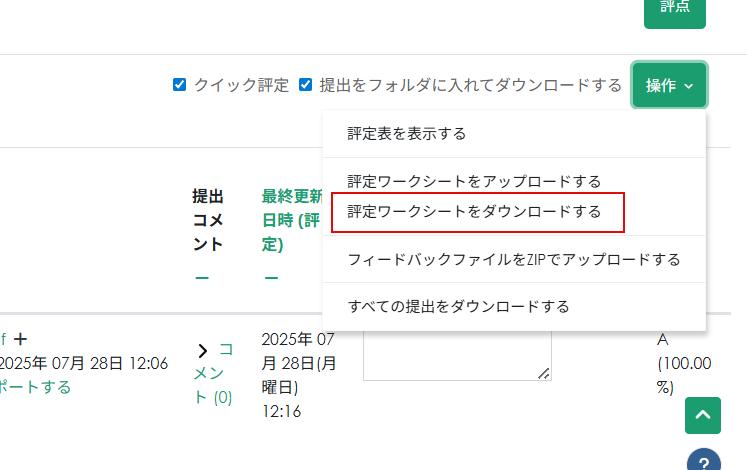Choose 評定ワークシートをアップロードする menu item

click(474, 181)
